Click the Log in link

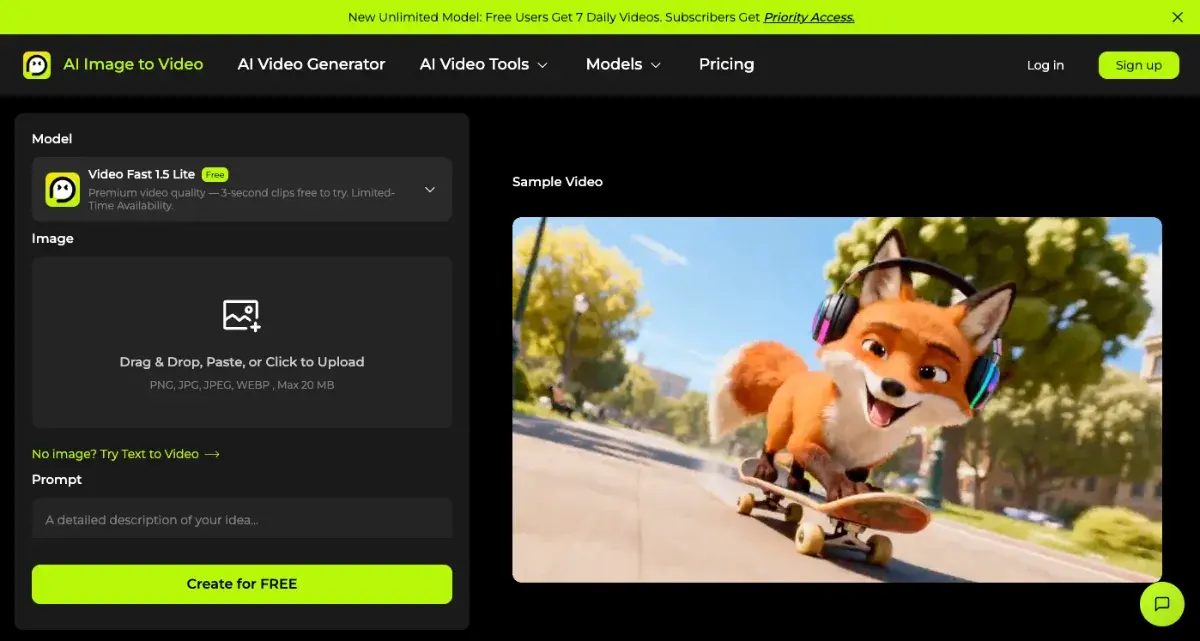1045,65
